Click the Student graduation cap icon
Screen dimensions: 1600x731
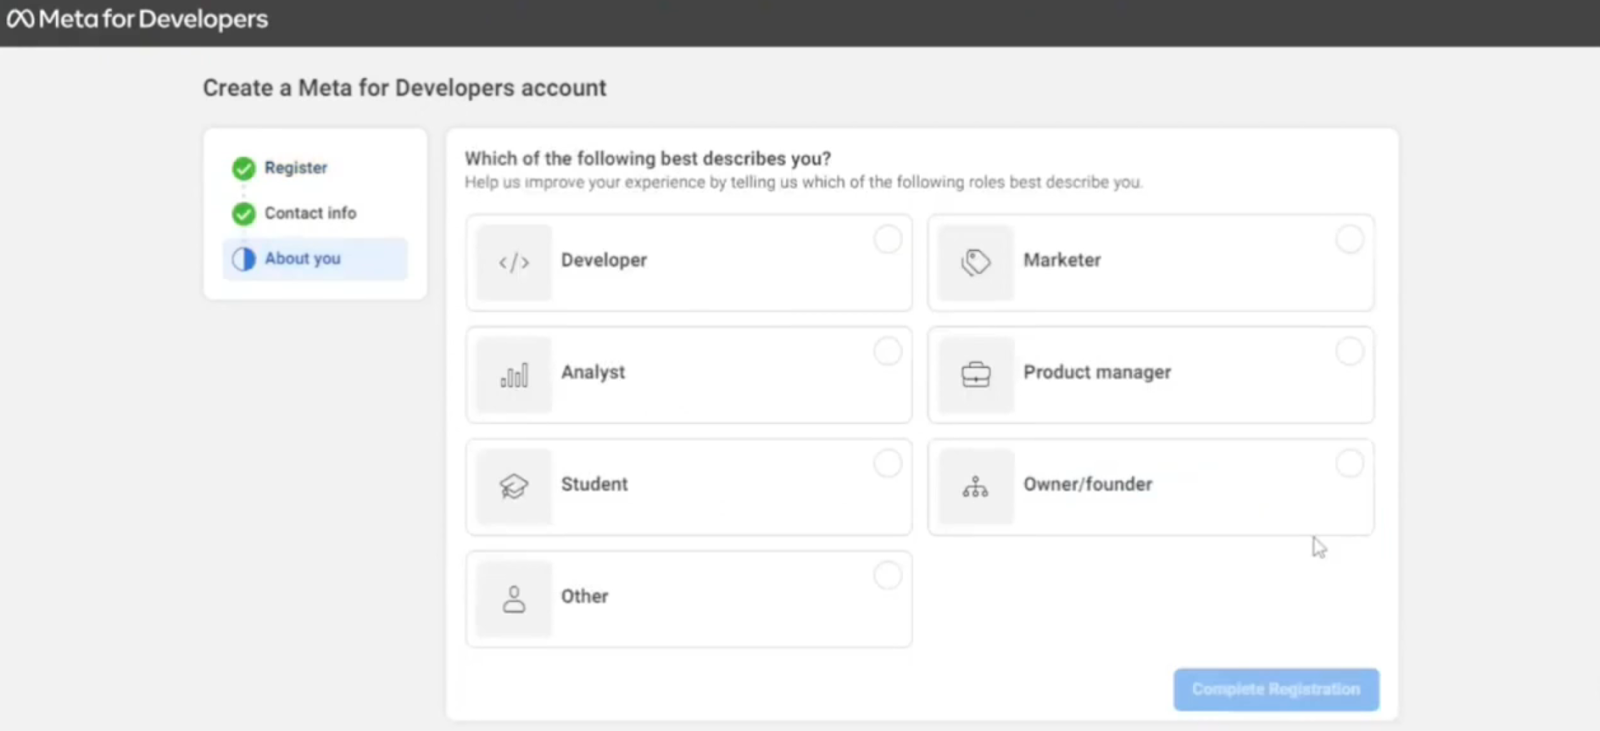point(514,487)
